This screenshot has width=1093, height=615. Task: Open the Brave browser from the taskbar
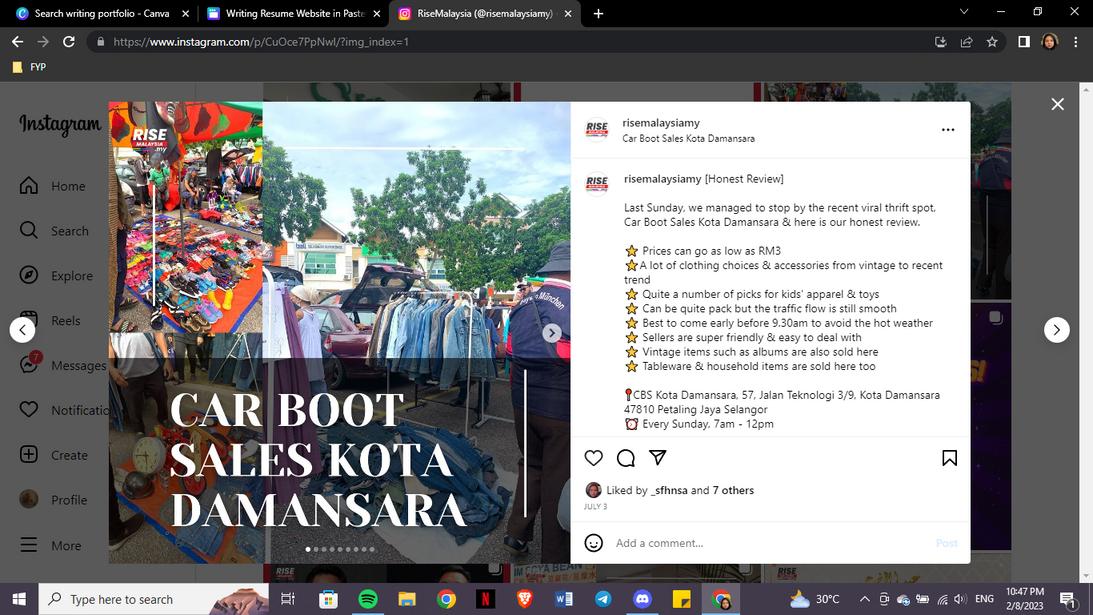click(x=524, y=599)
